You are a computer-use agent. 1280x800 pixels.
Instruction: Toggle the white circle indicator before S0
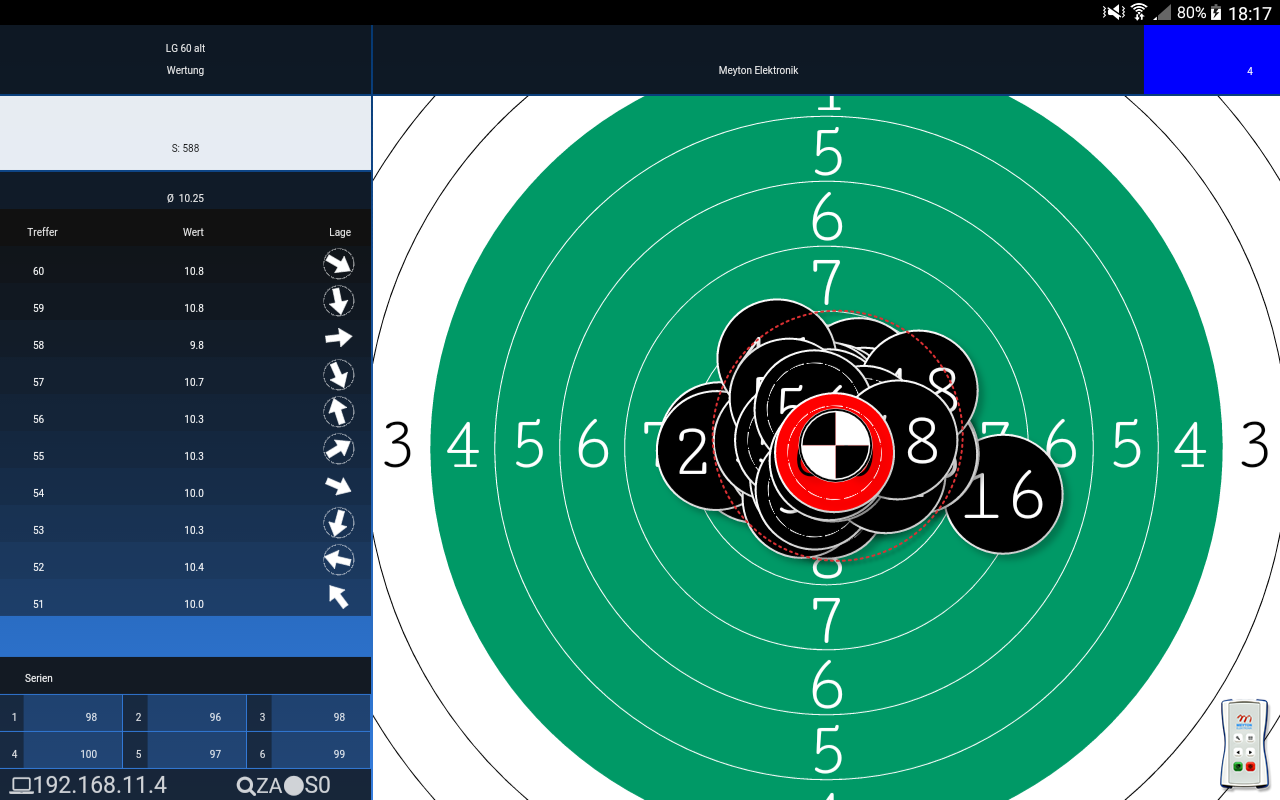pyautogui.click(x=293, y=786)
